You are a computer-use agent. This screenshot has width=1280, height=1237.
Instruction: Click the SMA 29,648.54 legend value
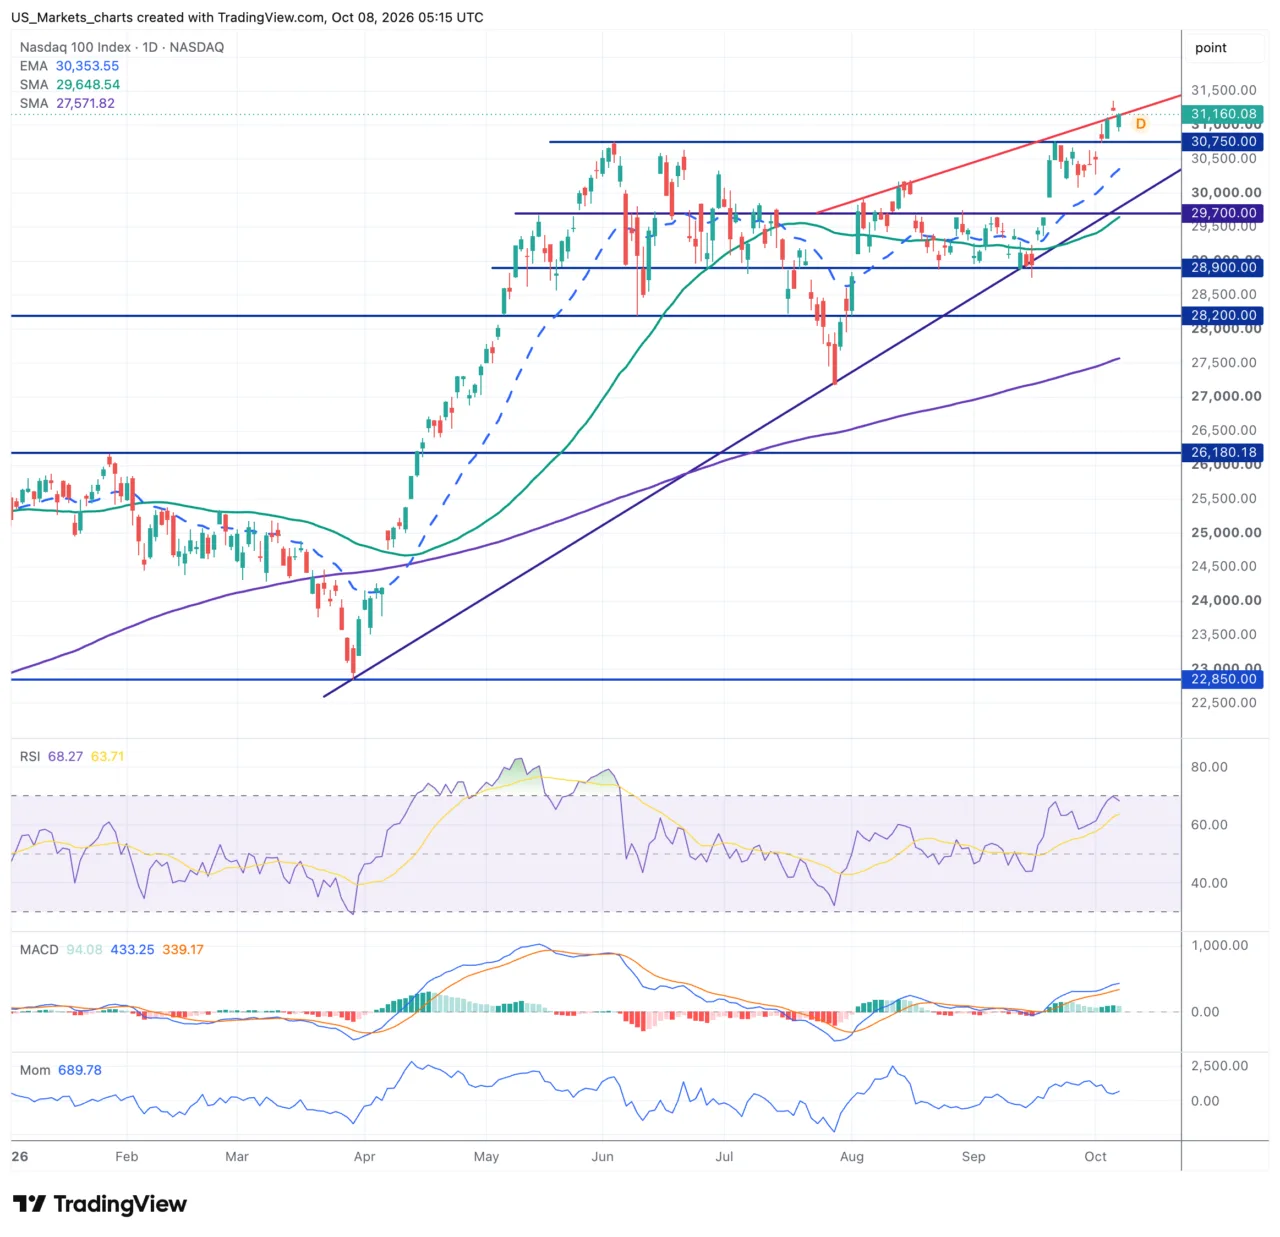point(88,85)
